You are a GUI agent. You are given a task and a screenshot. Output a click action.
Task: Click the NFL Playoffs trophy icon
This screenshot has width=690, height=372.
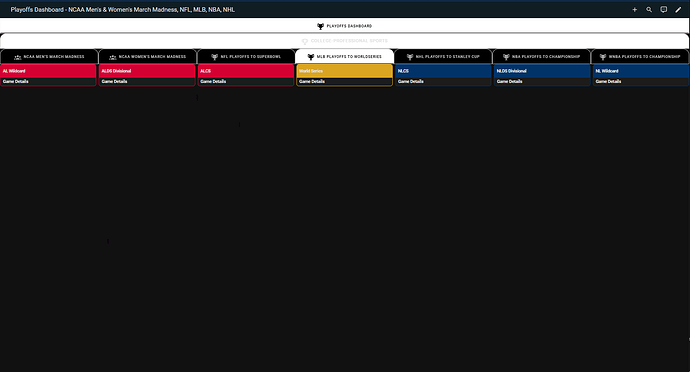215,57
